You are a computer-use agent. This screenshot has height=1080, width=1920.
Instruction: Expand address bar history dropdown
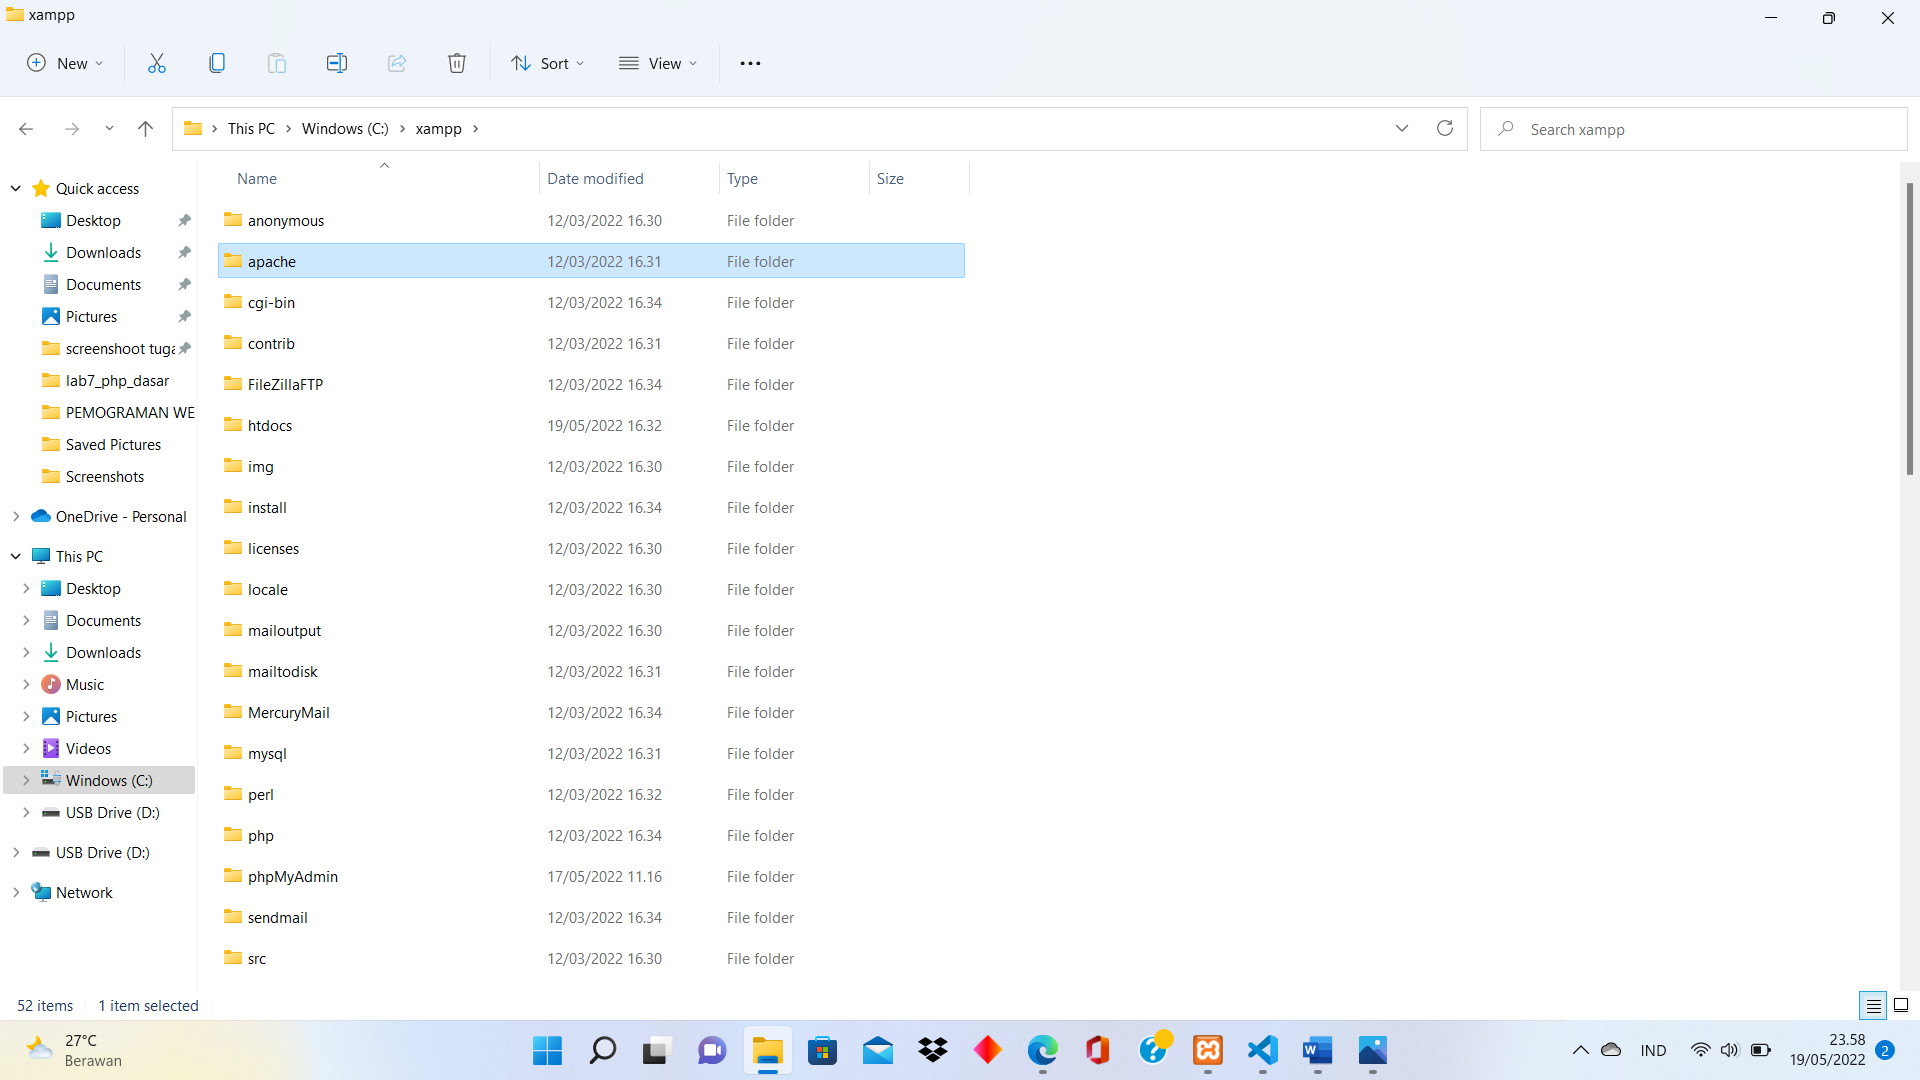click(x=1402, y=128)
